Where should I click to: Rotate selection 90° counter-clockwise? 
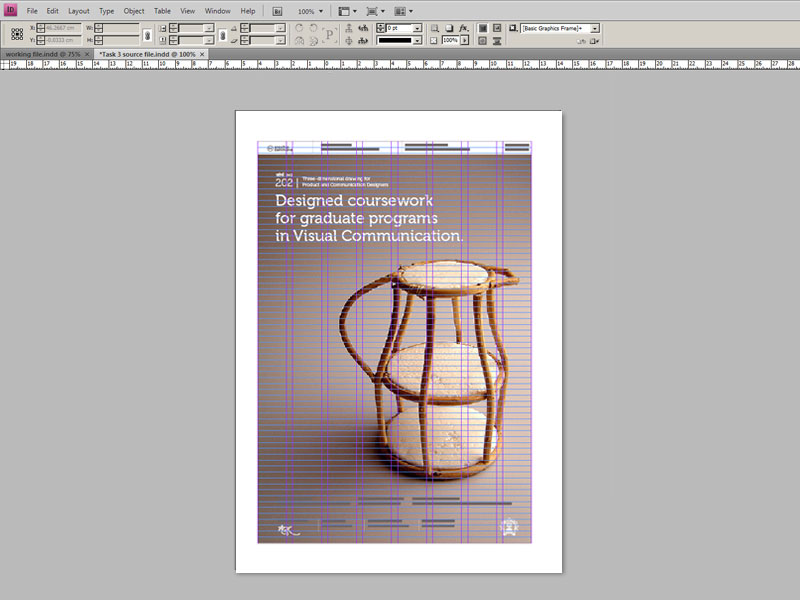(313, 28)
